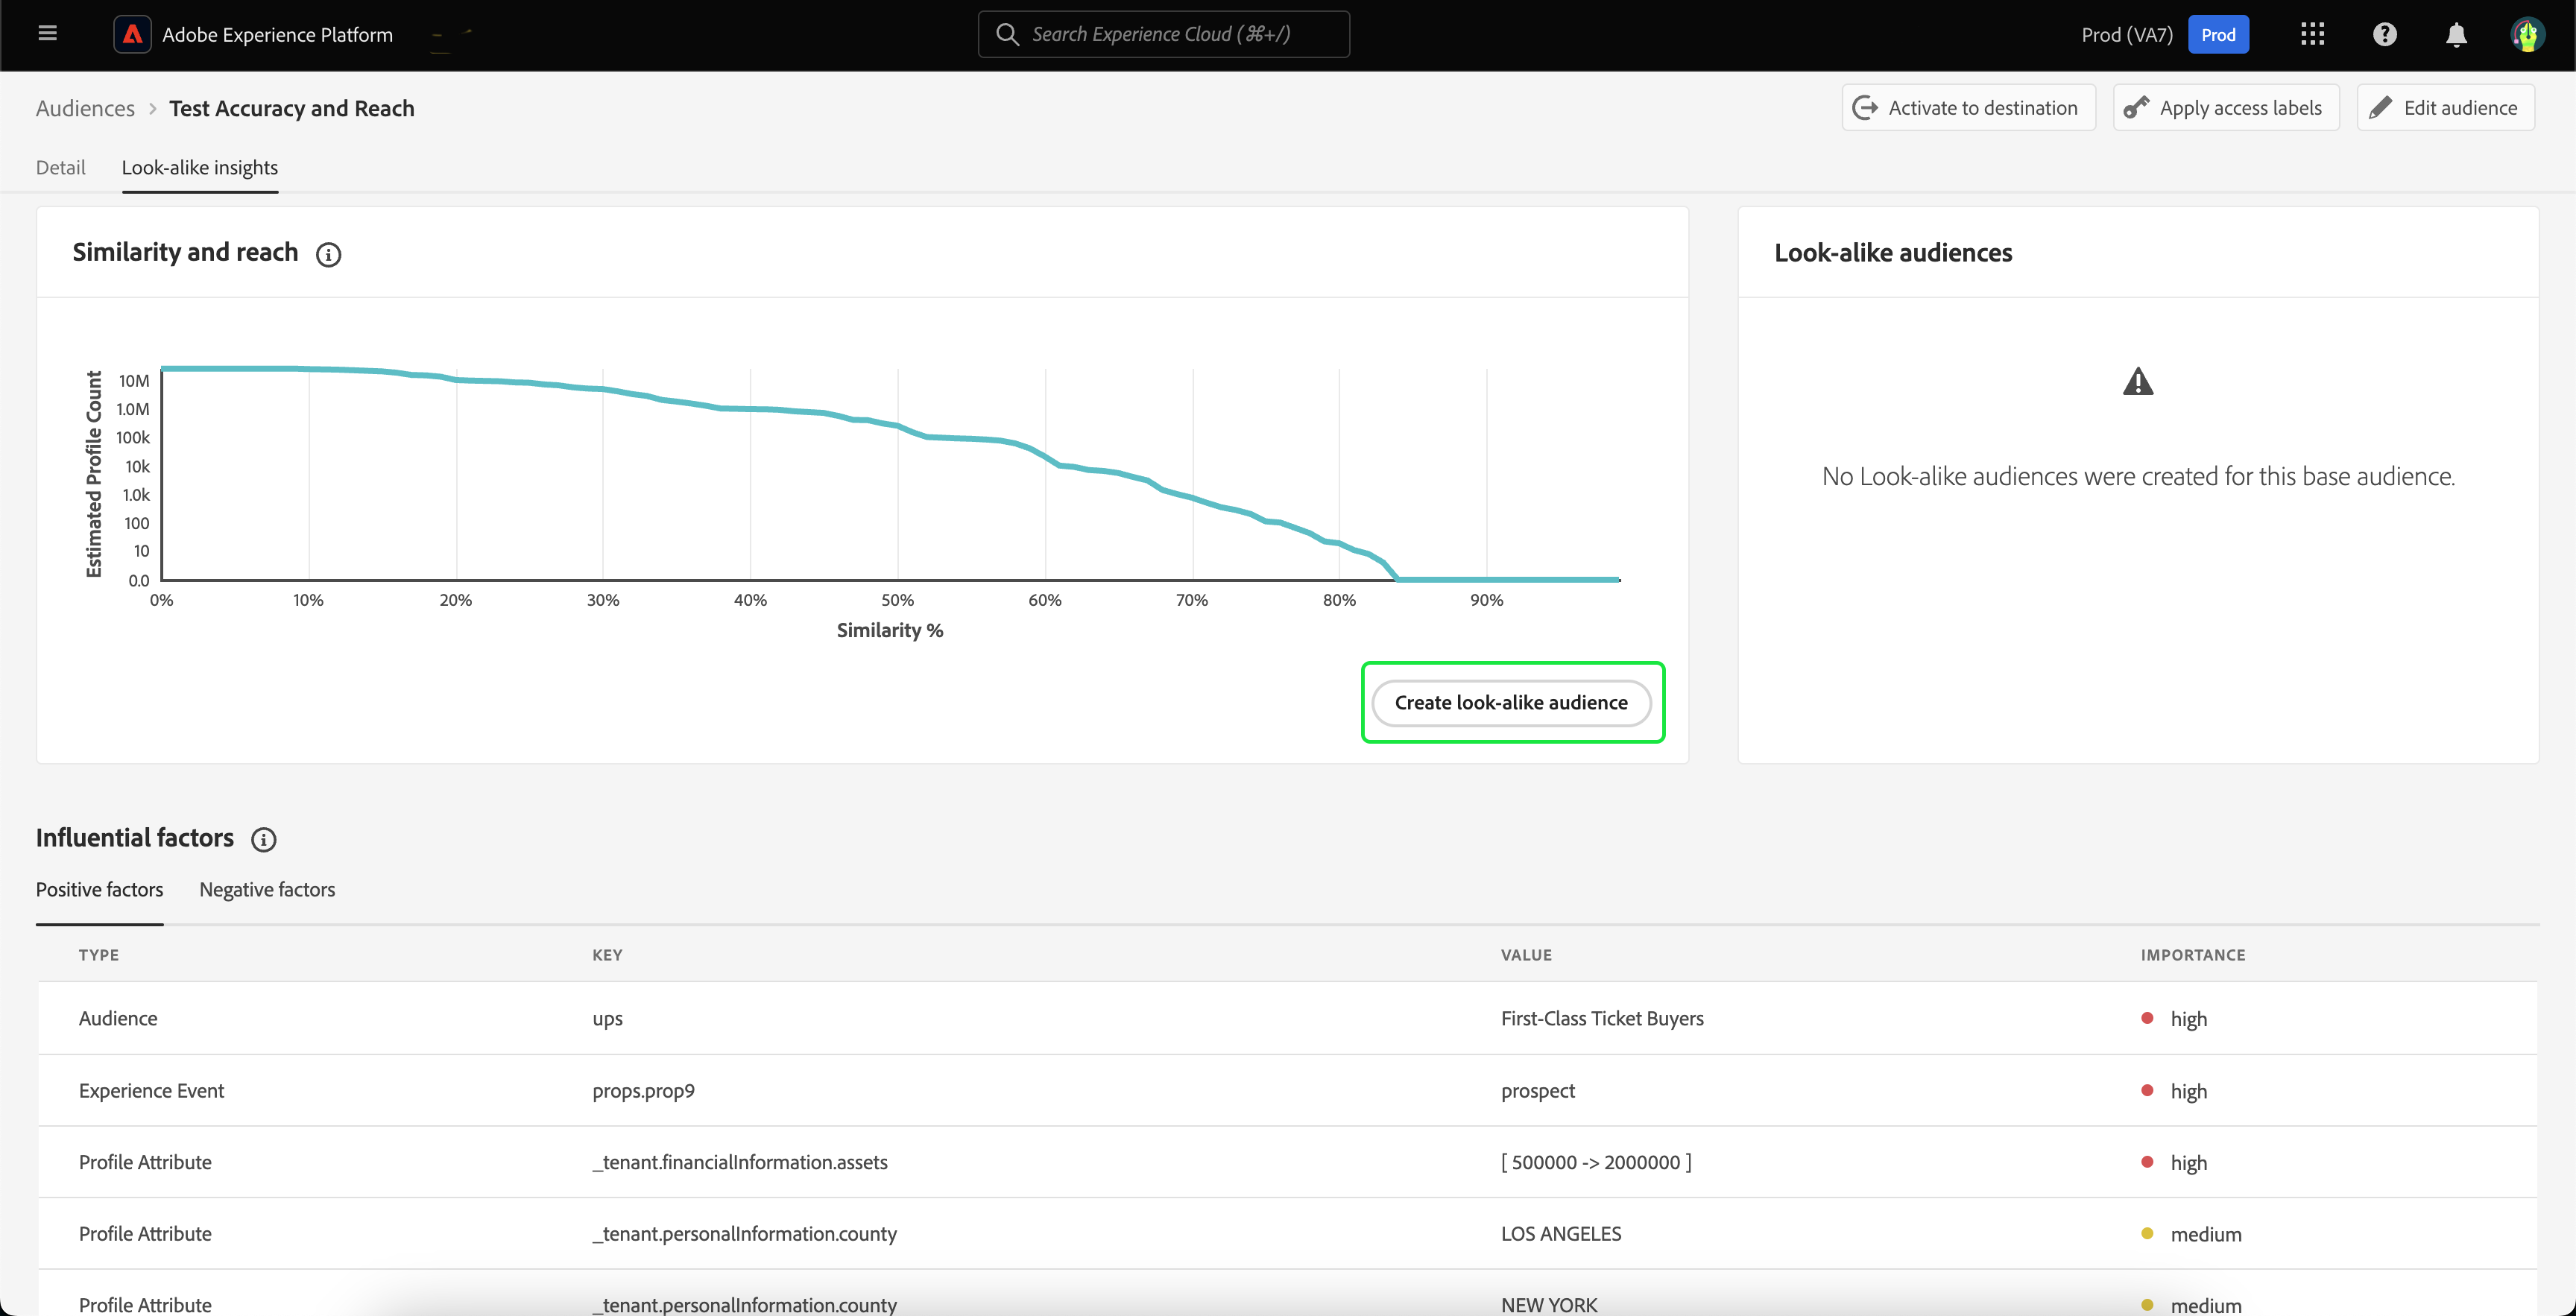Click Apply access labels button

(x=2226, y=108)
